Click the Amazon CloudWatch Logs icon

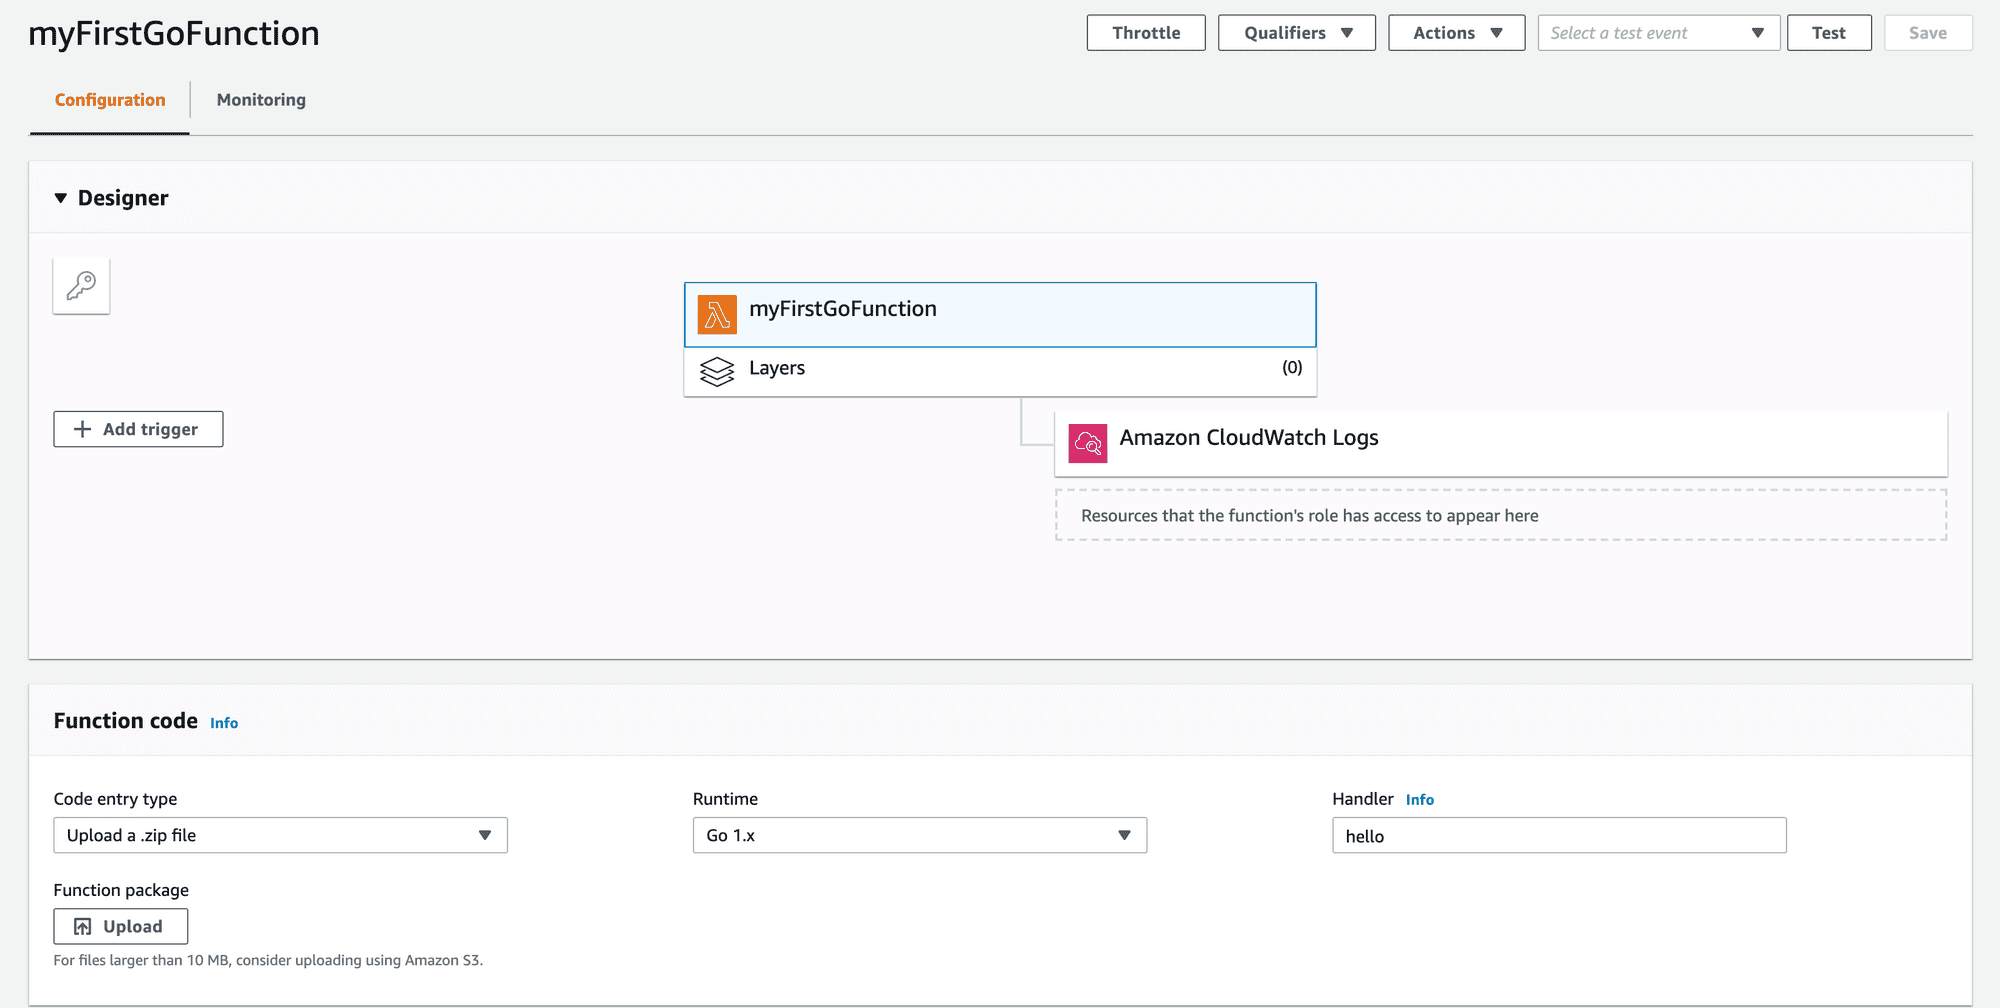pos(1087,443)
